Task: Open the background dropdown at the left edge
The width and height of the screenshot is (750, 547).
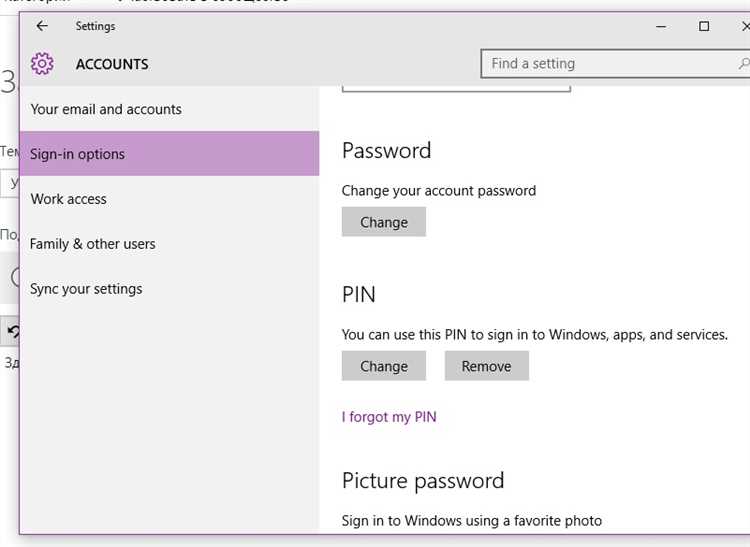Action: (x=9, y=182)
